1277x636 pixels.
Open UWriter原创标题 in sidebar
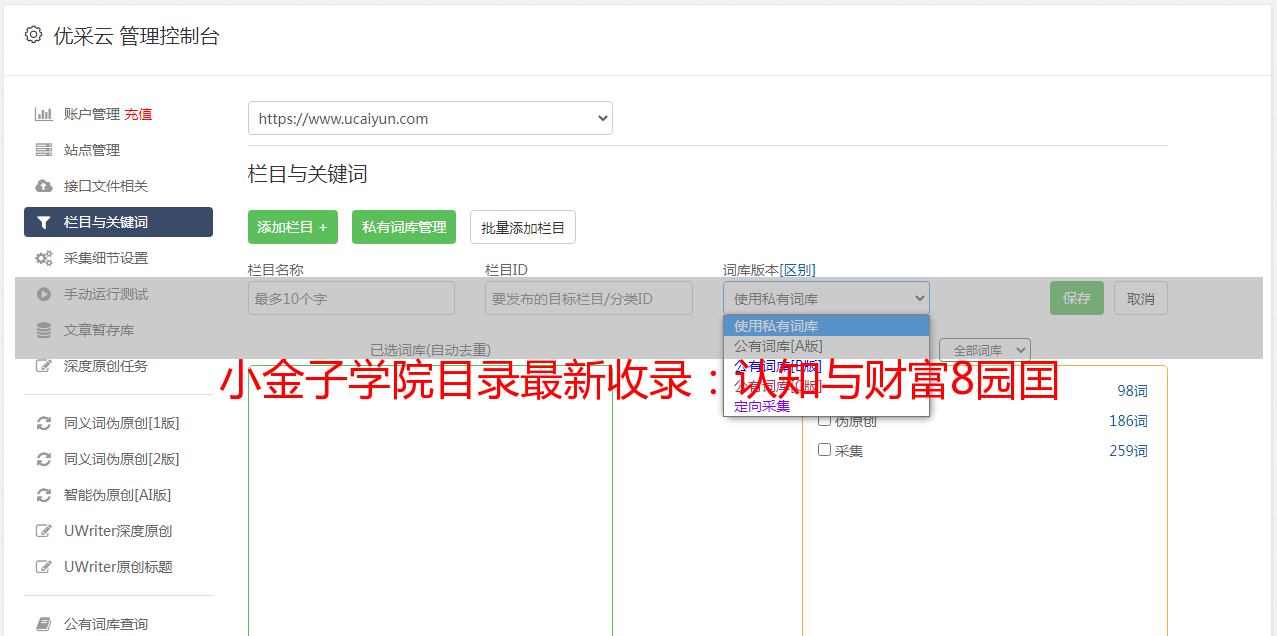click(118, 567)
